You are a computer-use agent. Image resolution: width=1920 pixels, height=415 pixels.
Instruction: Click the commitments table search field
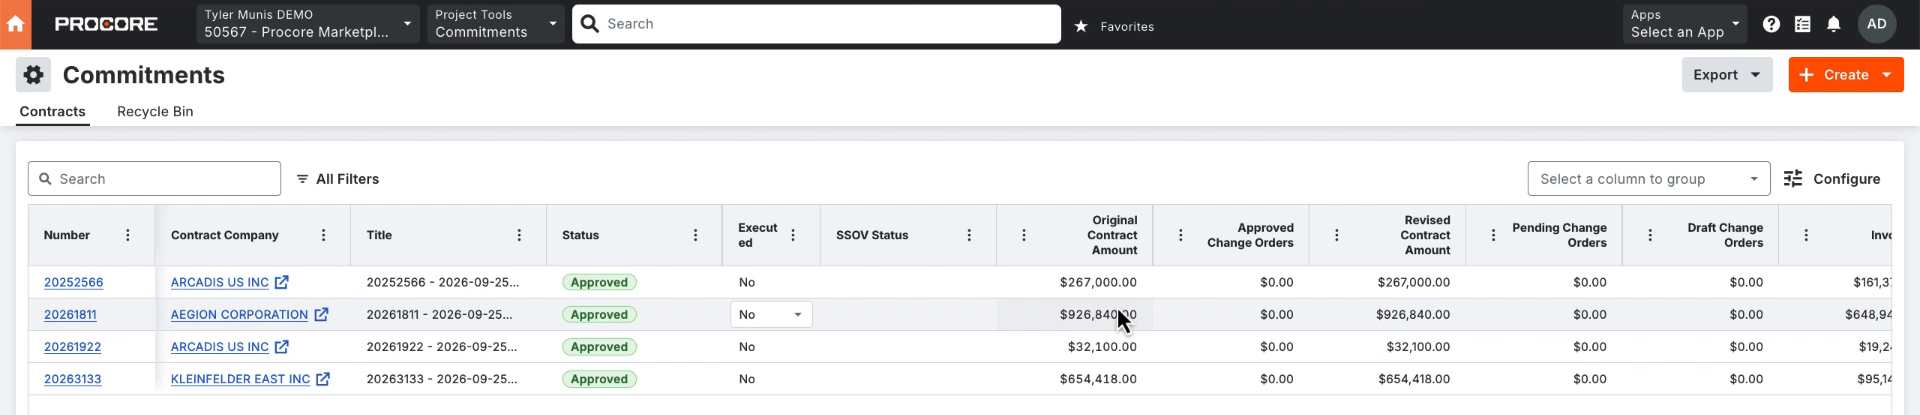pos(154,179)
